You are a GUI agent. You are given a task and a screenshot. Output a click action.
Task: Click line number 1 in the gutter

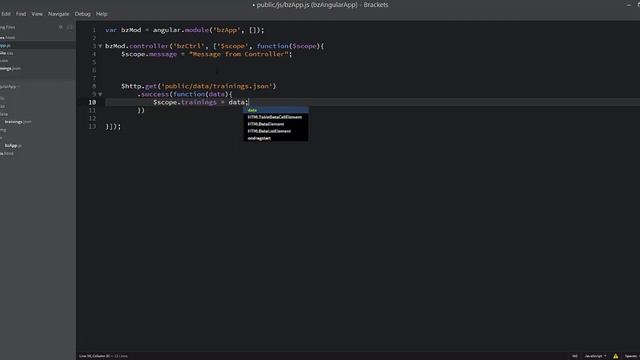tap(94, 30)
